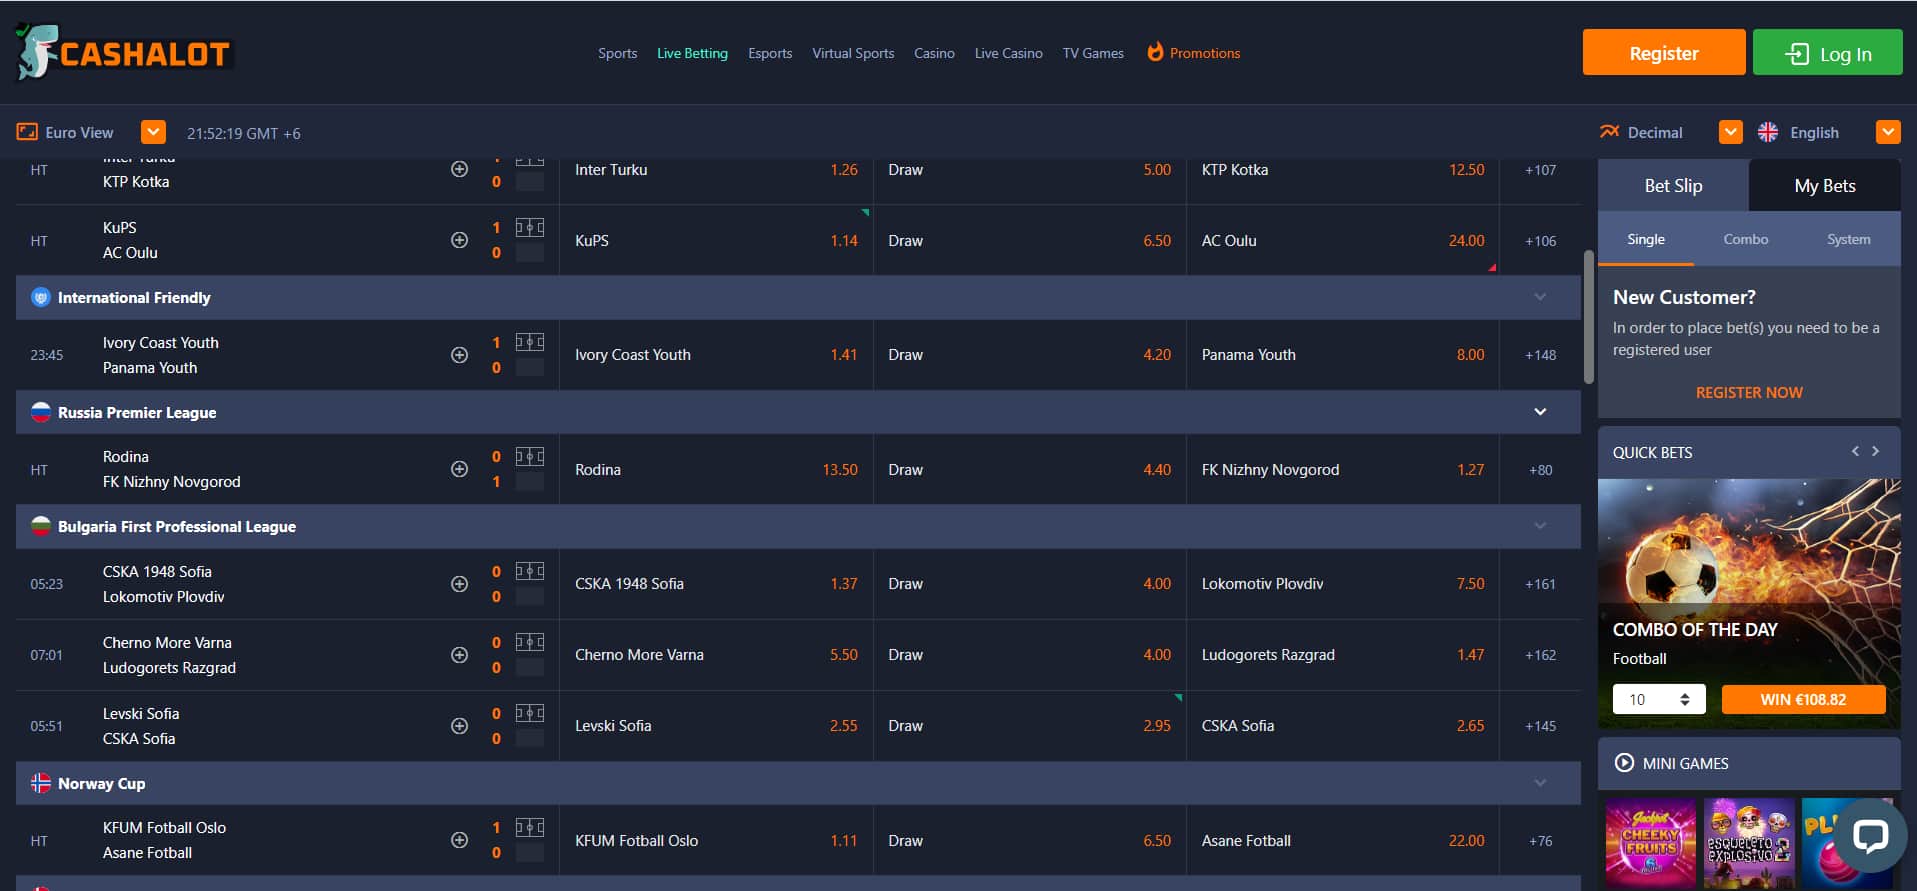
Task: Add Inter Turku vs KTP Kotka plus icon
Action: pyautogui.click(x=459, y=169)
